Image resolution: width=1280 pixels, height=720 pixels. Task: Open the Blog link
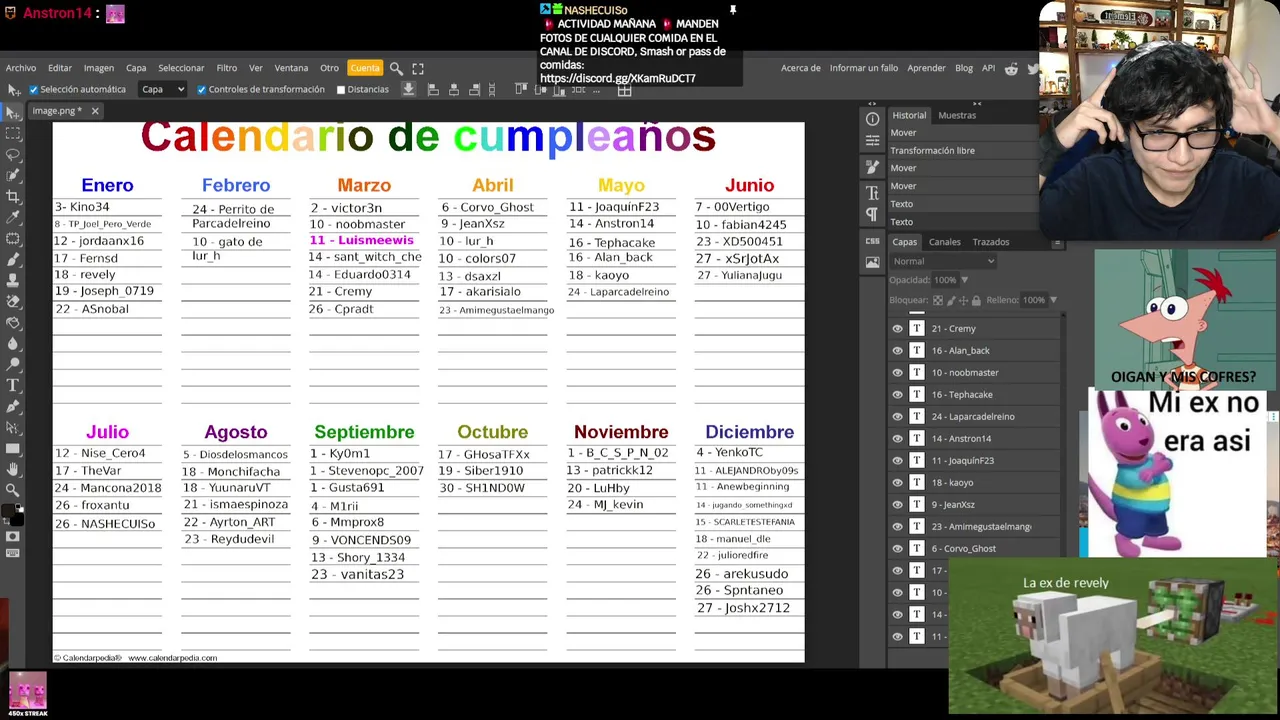pyautogui.click(x=964, y=68)
